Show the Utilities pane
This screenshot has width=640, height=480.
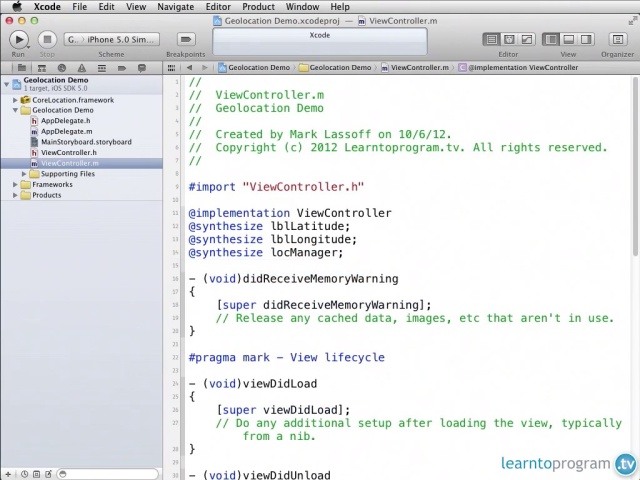click(586, 40)
